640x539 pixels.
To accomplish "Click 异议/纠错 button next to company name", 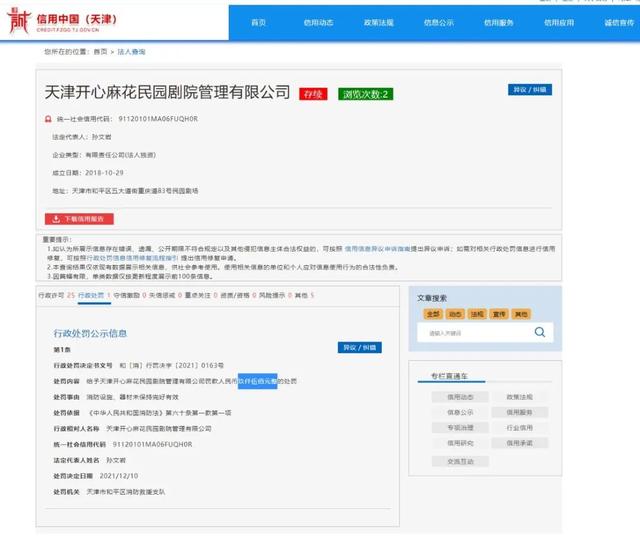I will click(530, 90).
